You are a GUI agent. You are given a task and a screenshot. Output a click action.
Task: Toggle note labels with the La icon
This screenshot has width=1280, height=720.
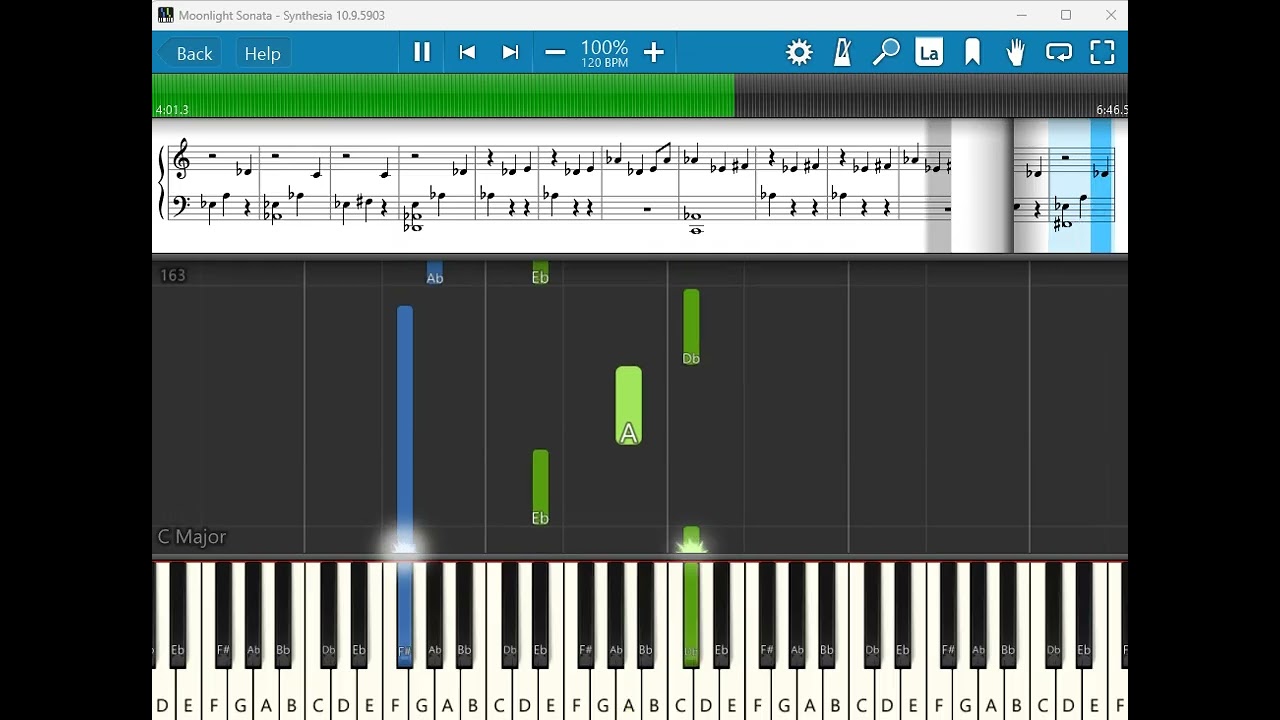[929, 53]
